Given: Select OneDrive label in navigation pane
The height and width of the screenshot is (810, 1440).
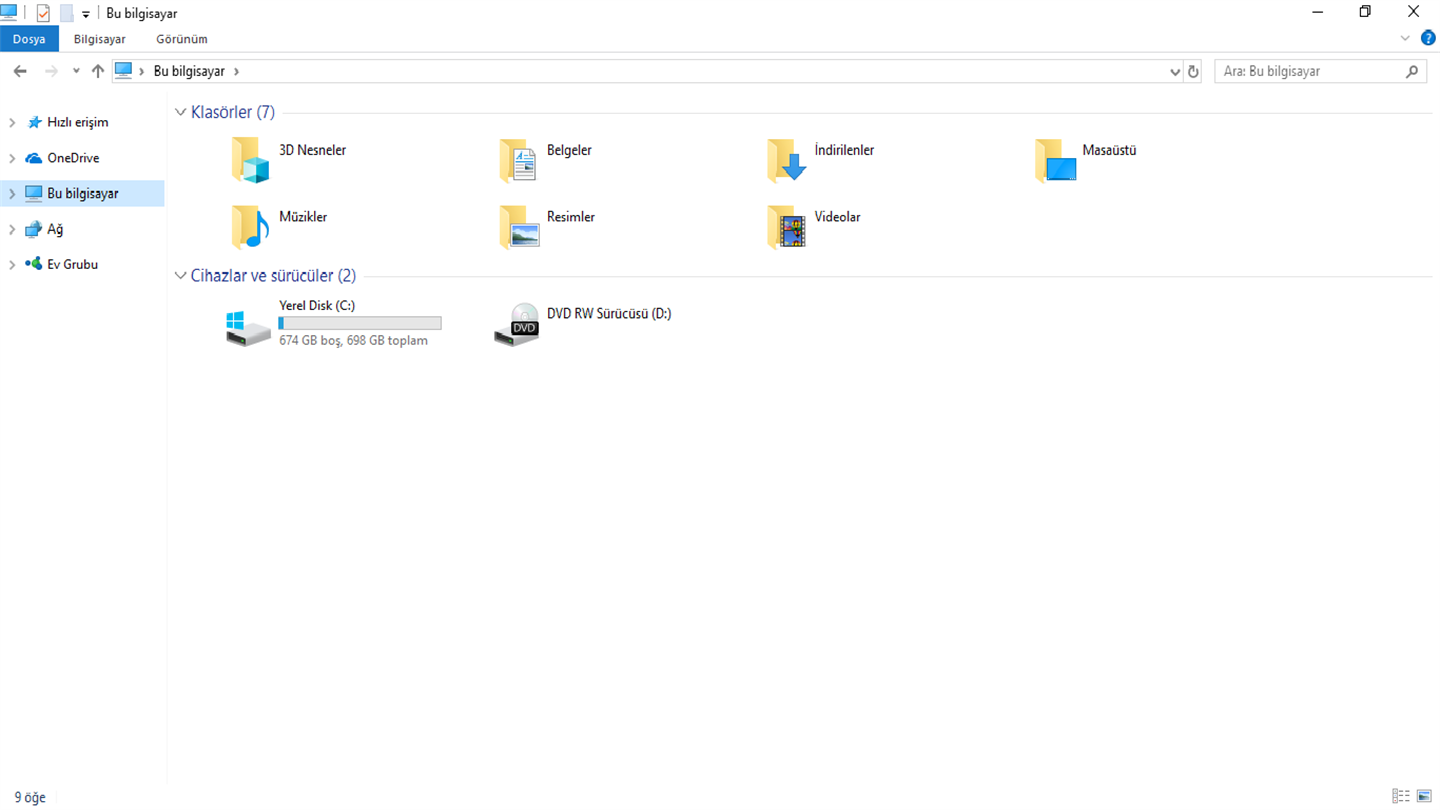Looking at the screenshot, I should click(x=73, y=158).
